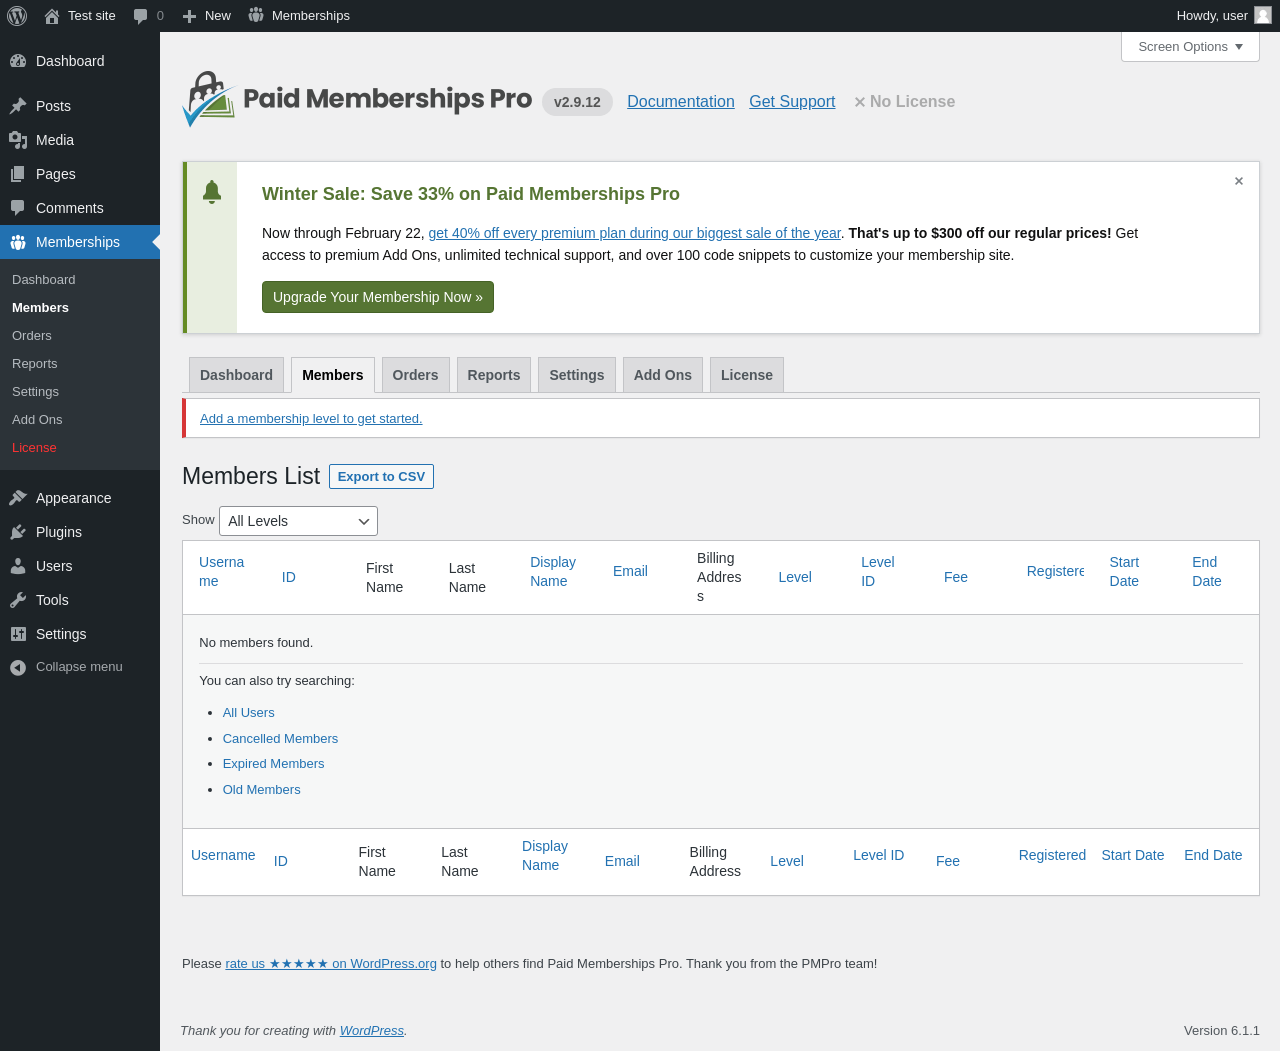The image size is (1280, 1051).
Task: Click the plus New icon
Action: [189, 16]
